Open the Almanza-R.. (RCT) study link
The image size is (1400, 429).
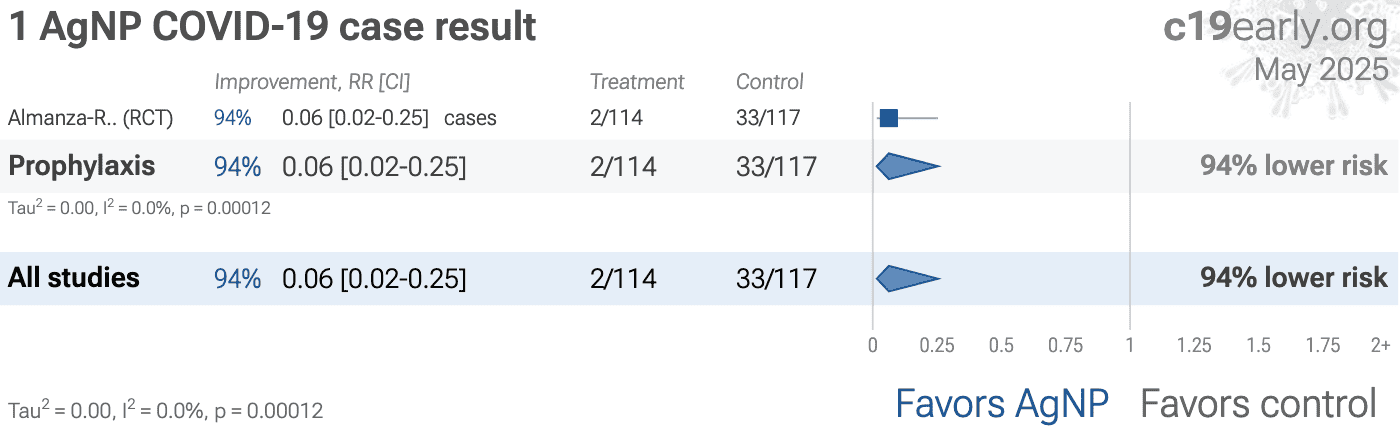tap(91, 118)
